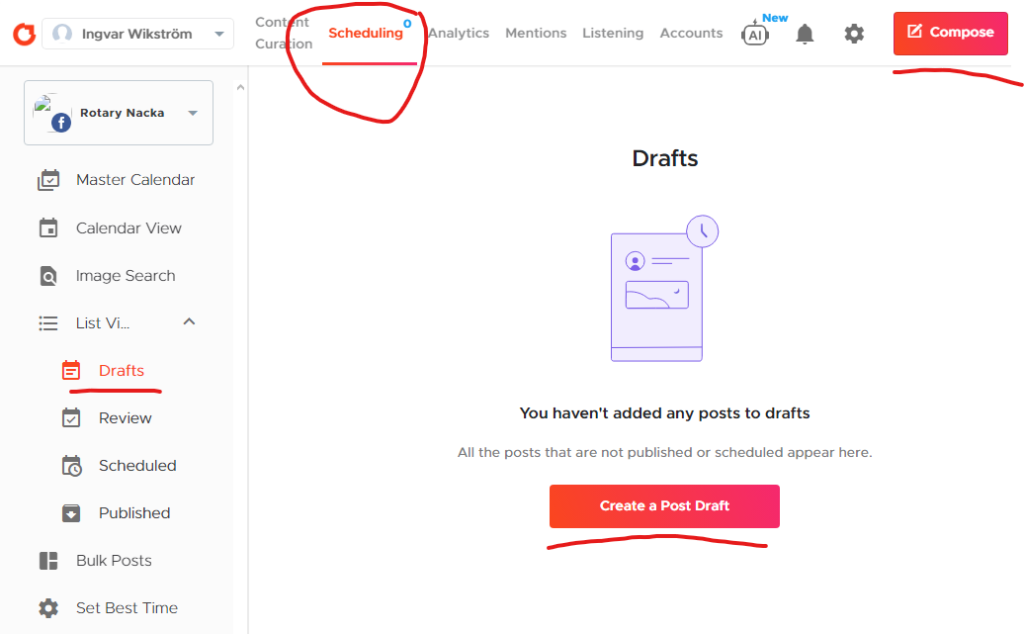Click the app logo at top left
Screen dimensions: 1024x634
[23, 34]
